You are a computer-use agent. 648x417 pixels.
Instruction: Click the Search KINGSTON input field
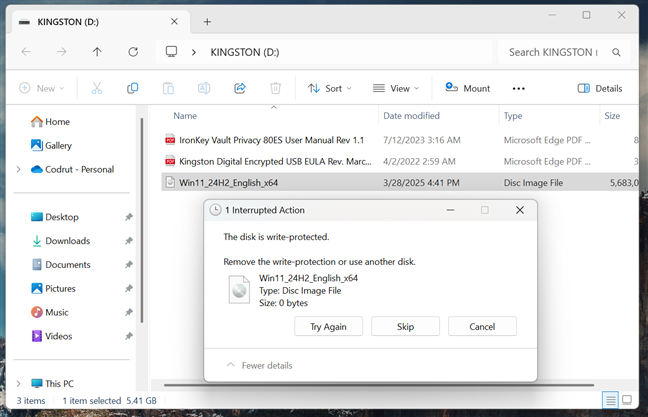[x=553, y=52]
